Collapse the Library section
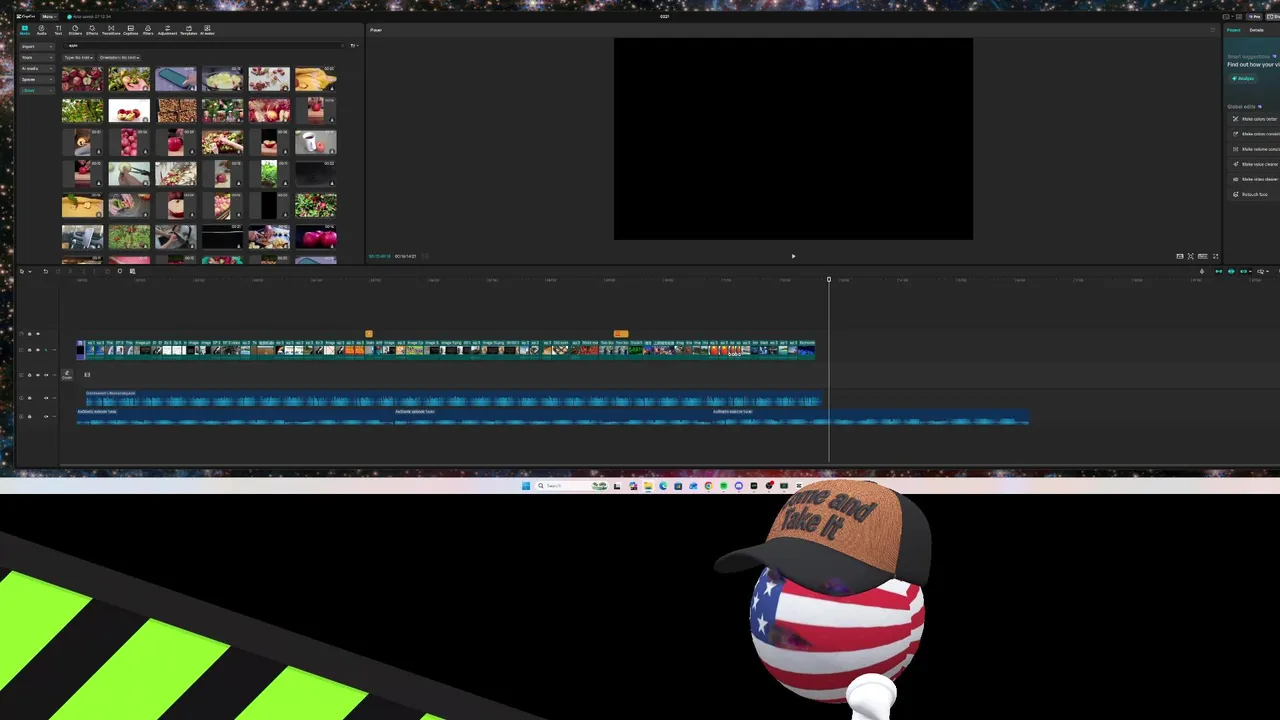 [37, 91]
